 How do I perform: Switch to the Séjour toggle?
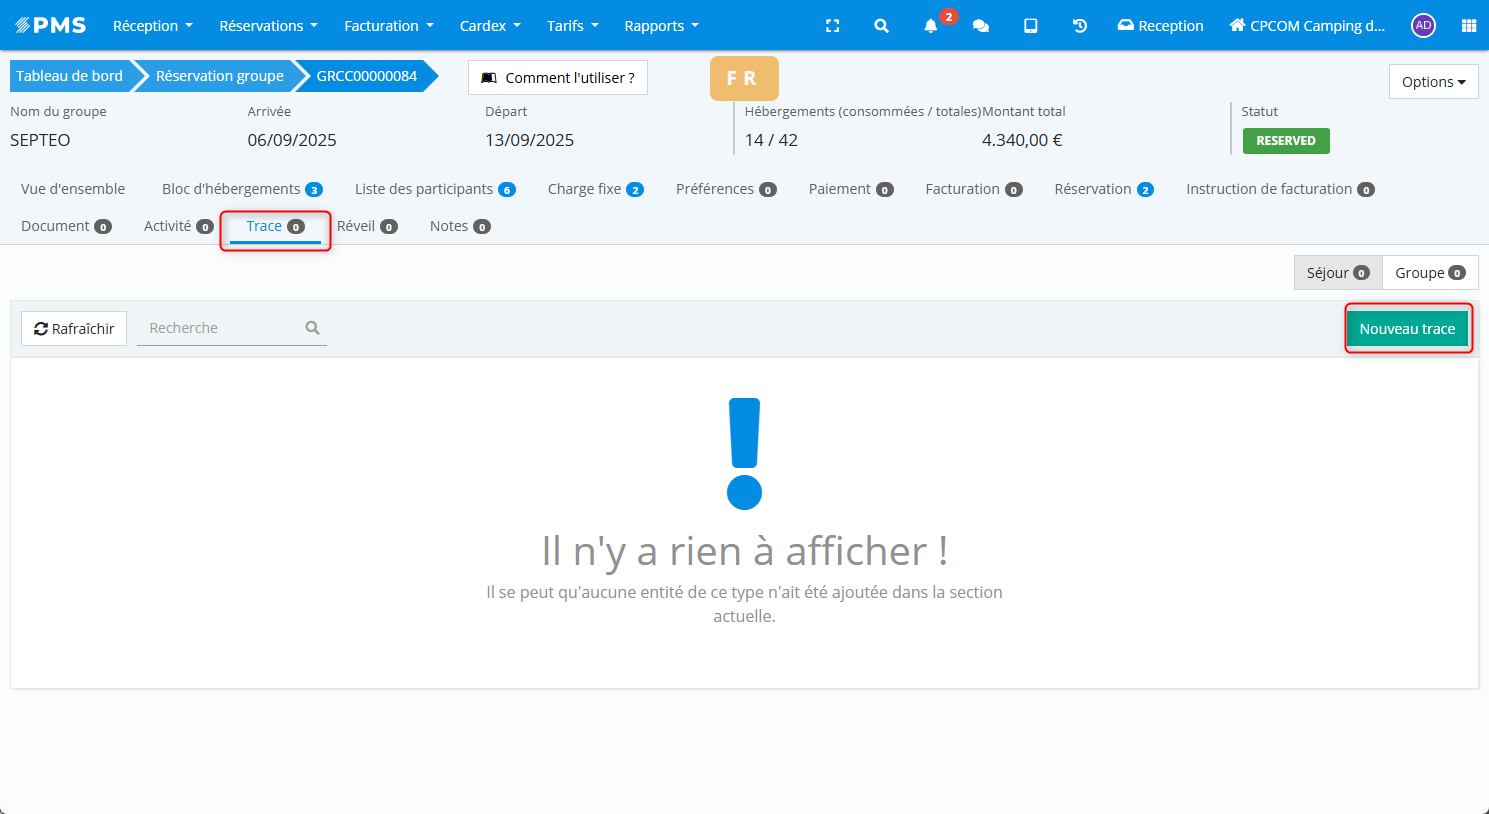[1337, 273]
